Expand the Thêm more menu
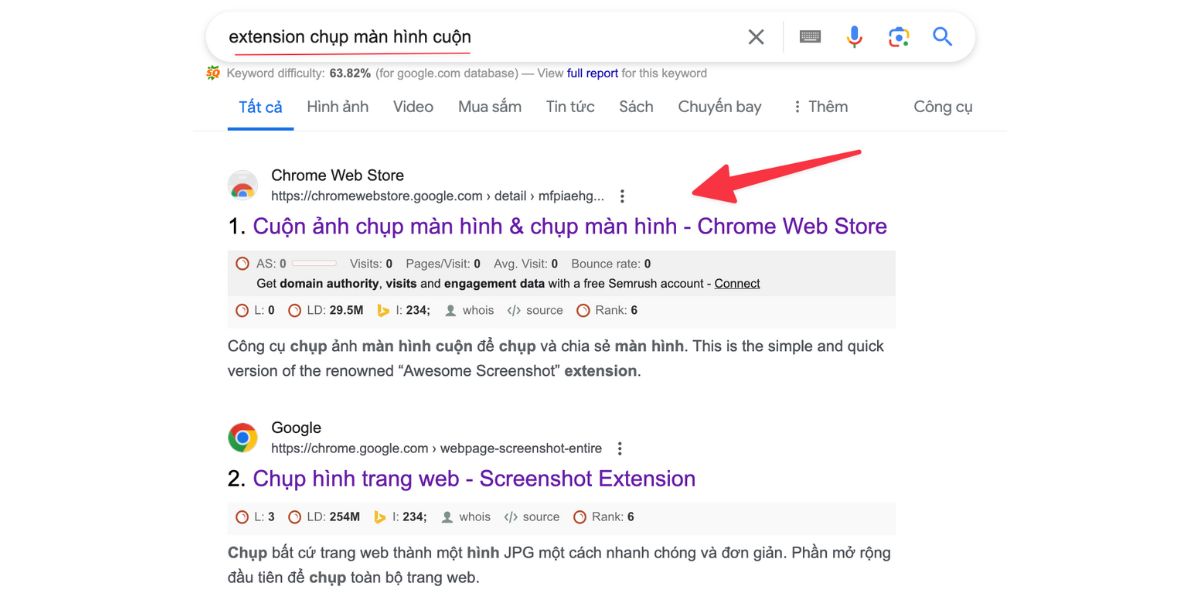The height and width of the screenshot is (600, 1200). pyautogui.click(x=819, y=107)
